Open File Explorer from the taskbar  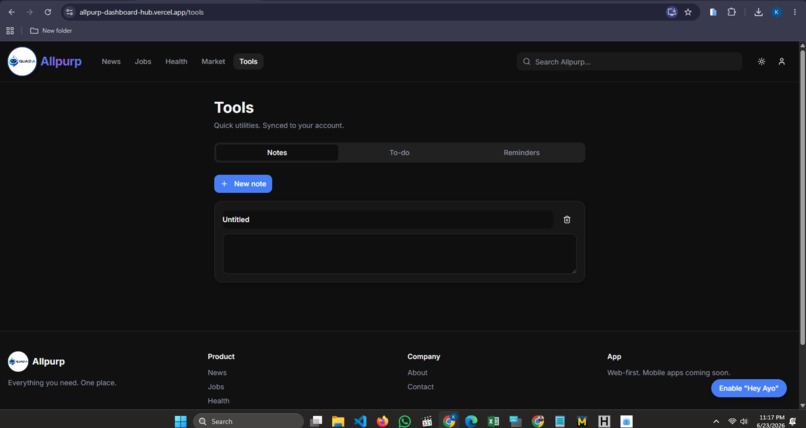click(338, 421)
